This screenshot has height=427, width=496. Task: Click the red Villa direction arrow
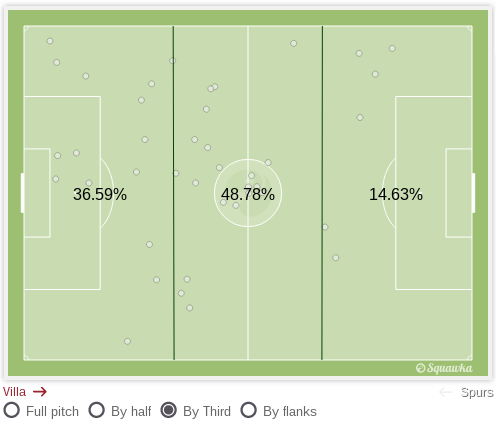click(x=40, y=392)
